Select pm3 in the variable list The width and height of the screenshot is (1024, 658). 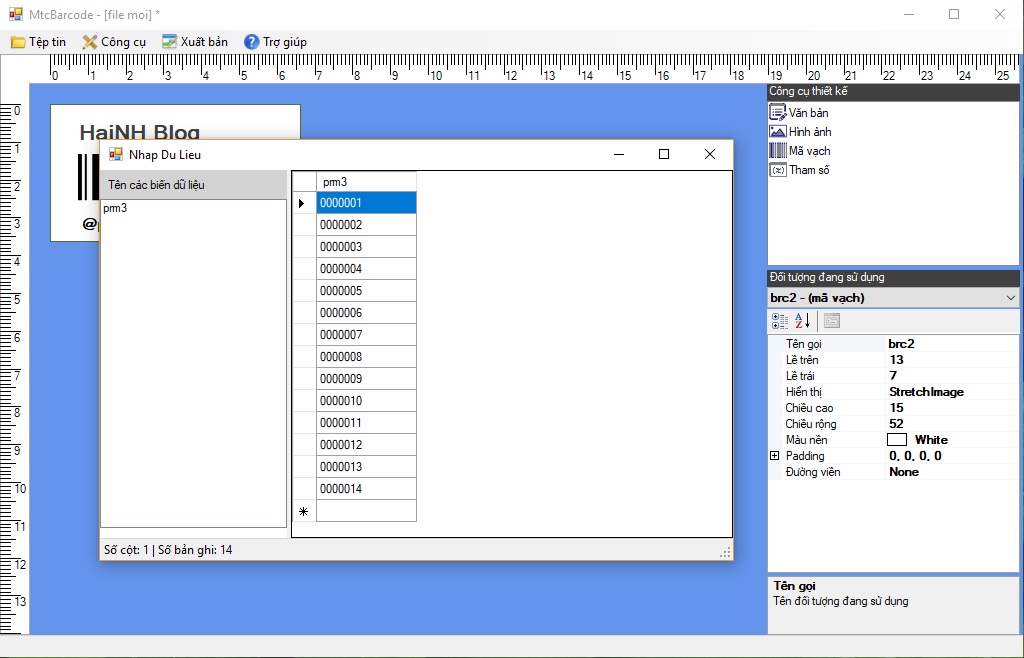pyautogui.click(x=115, y=208)
